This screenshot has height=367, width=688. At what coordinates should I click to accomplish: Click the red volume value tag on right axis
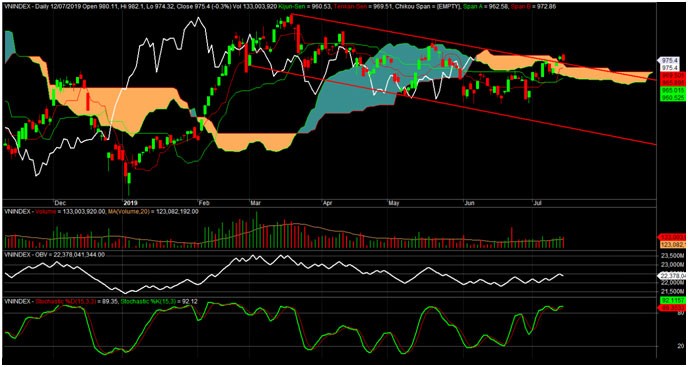point(670,237)
